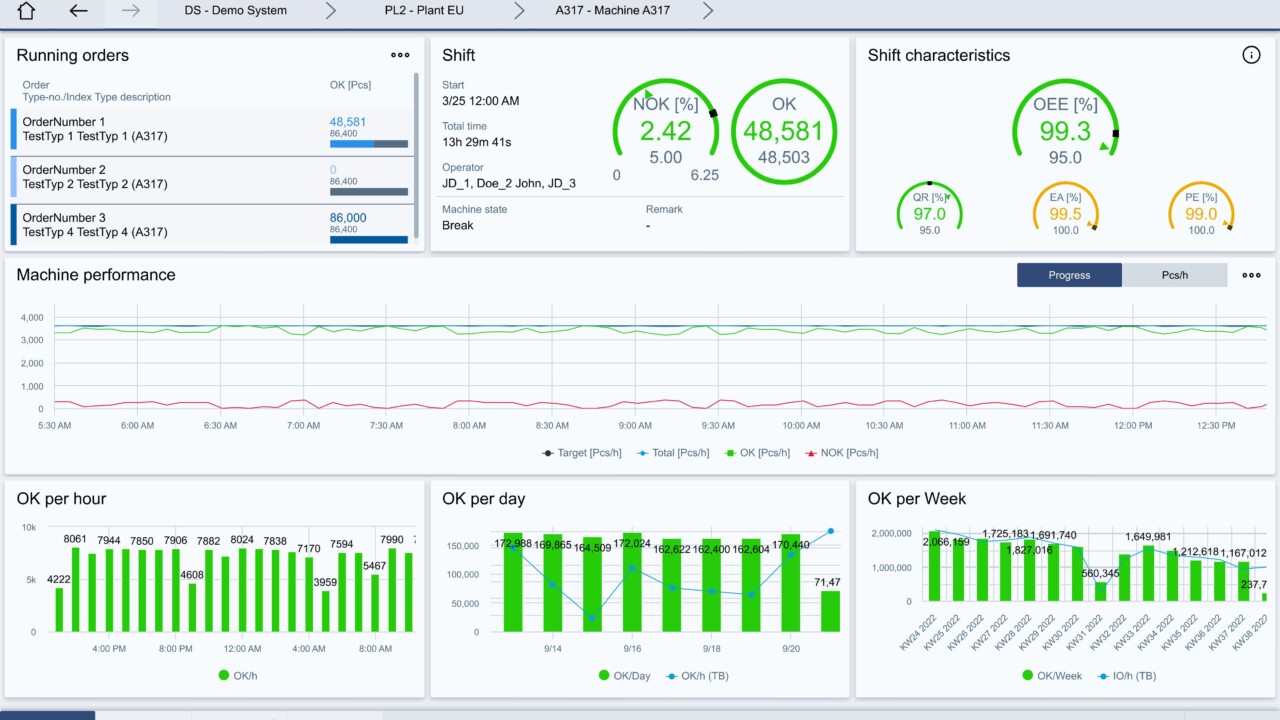This screenshot has width=1280, height=720.
Task: Open OrderNumber 3 row
Action: (x=212, y=225)
